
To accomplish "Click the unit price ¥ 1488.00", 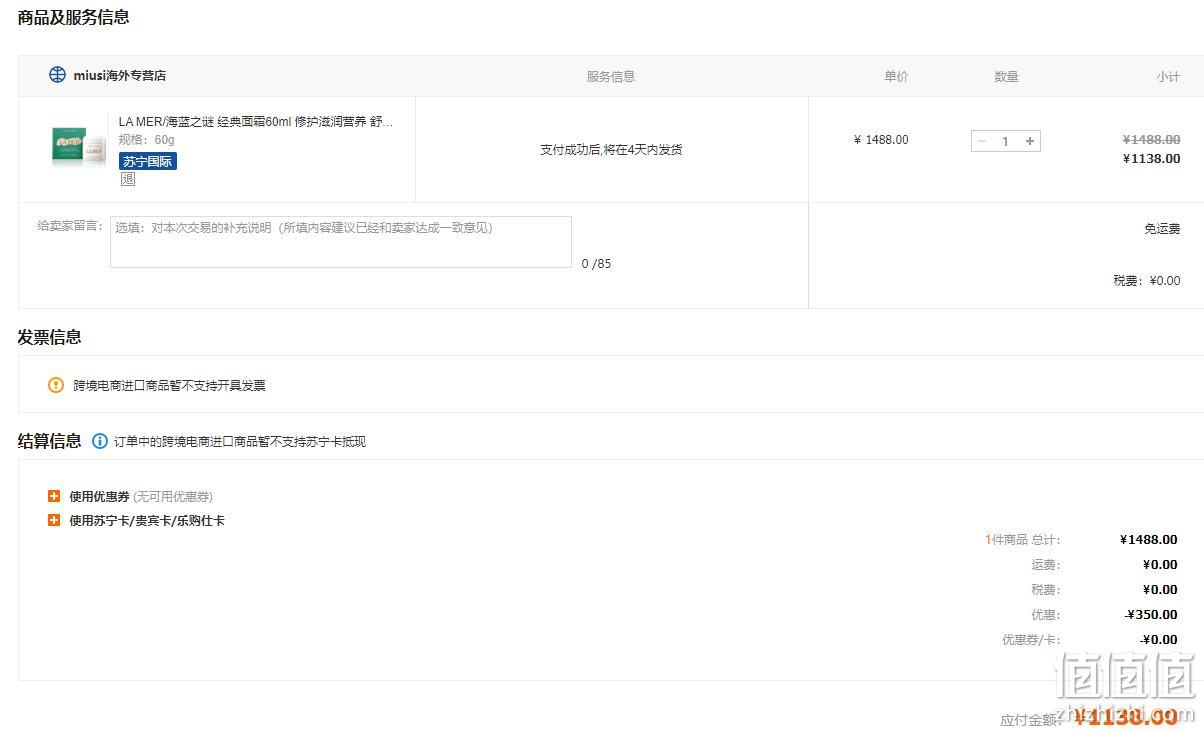I will [x=881, y=140].
